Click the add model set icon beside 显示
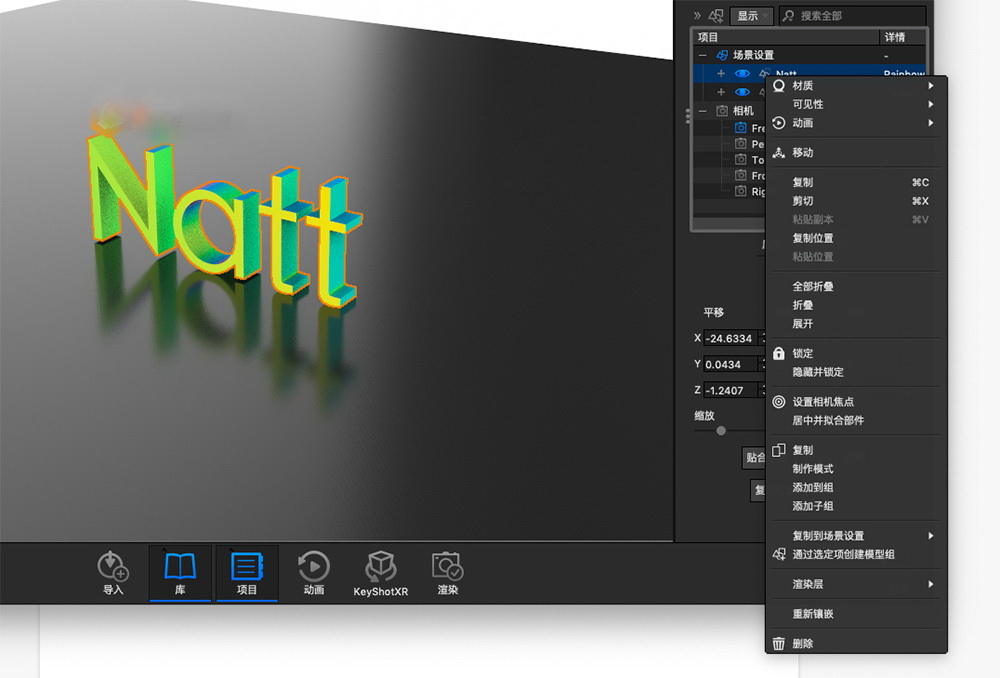 [716, 16]
